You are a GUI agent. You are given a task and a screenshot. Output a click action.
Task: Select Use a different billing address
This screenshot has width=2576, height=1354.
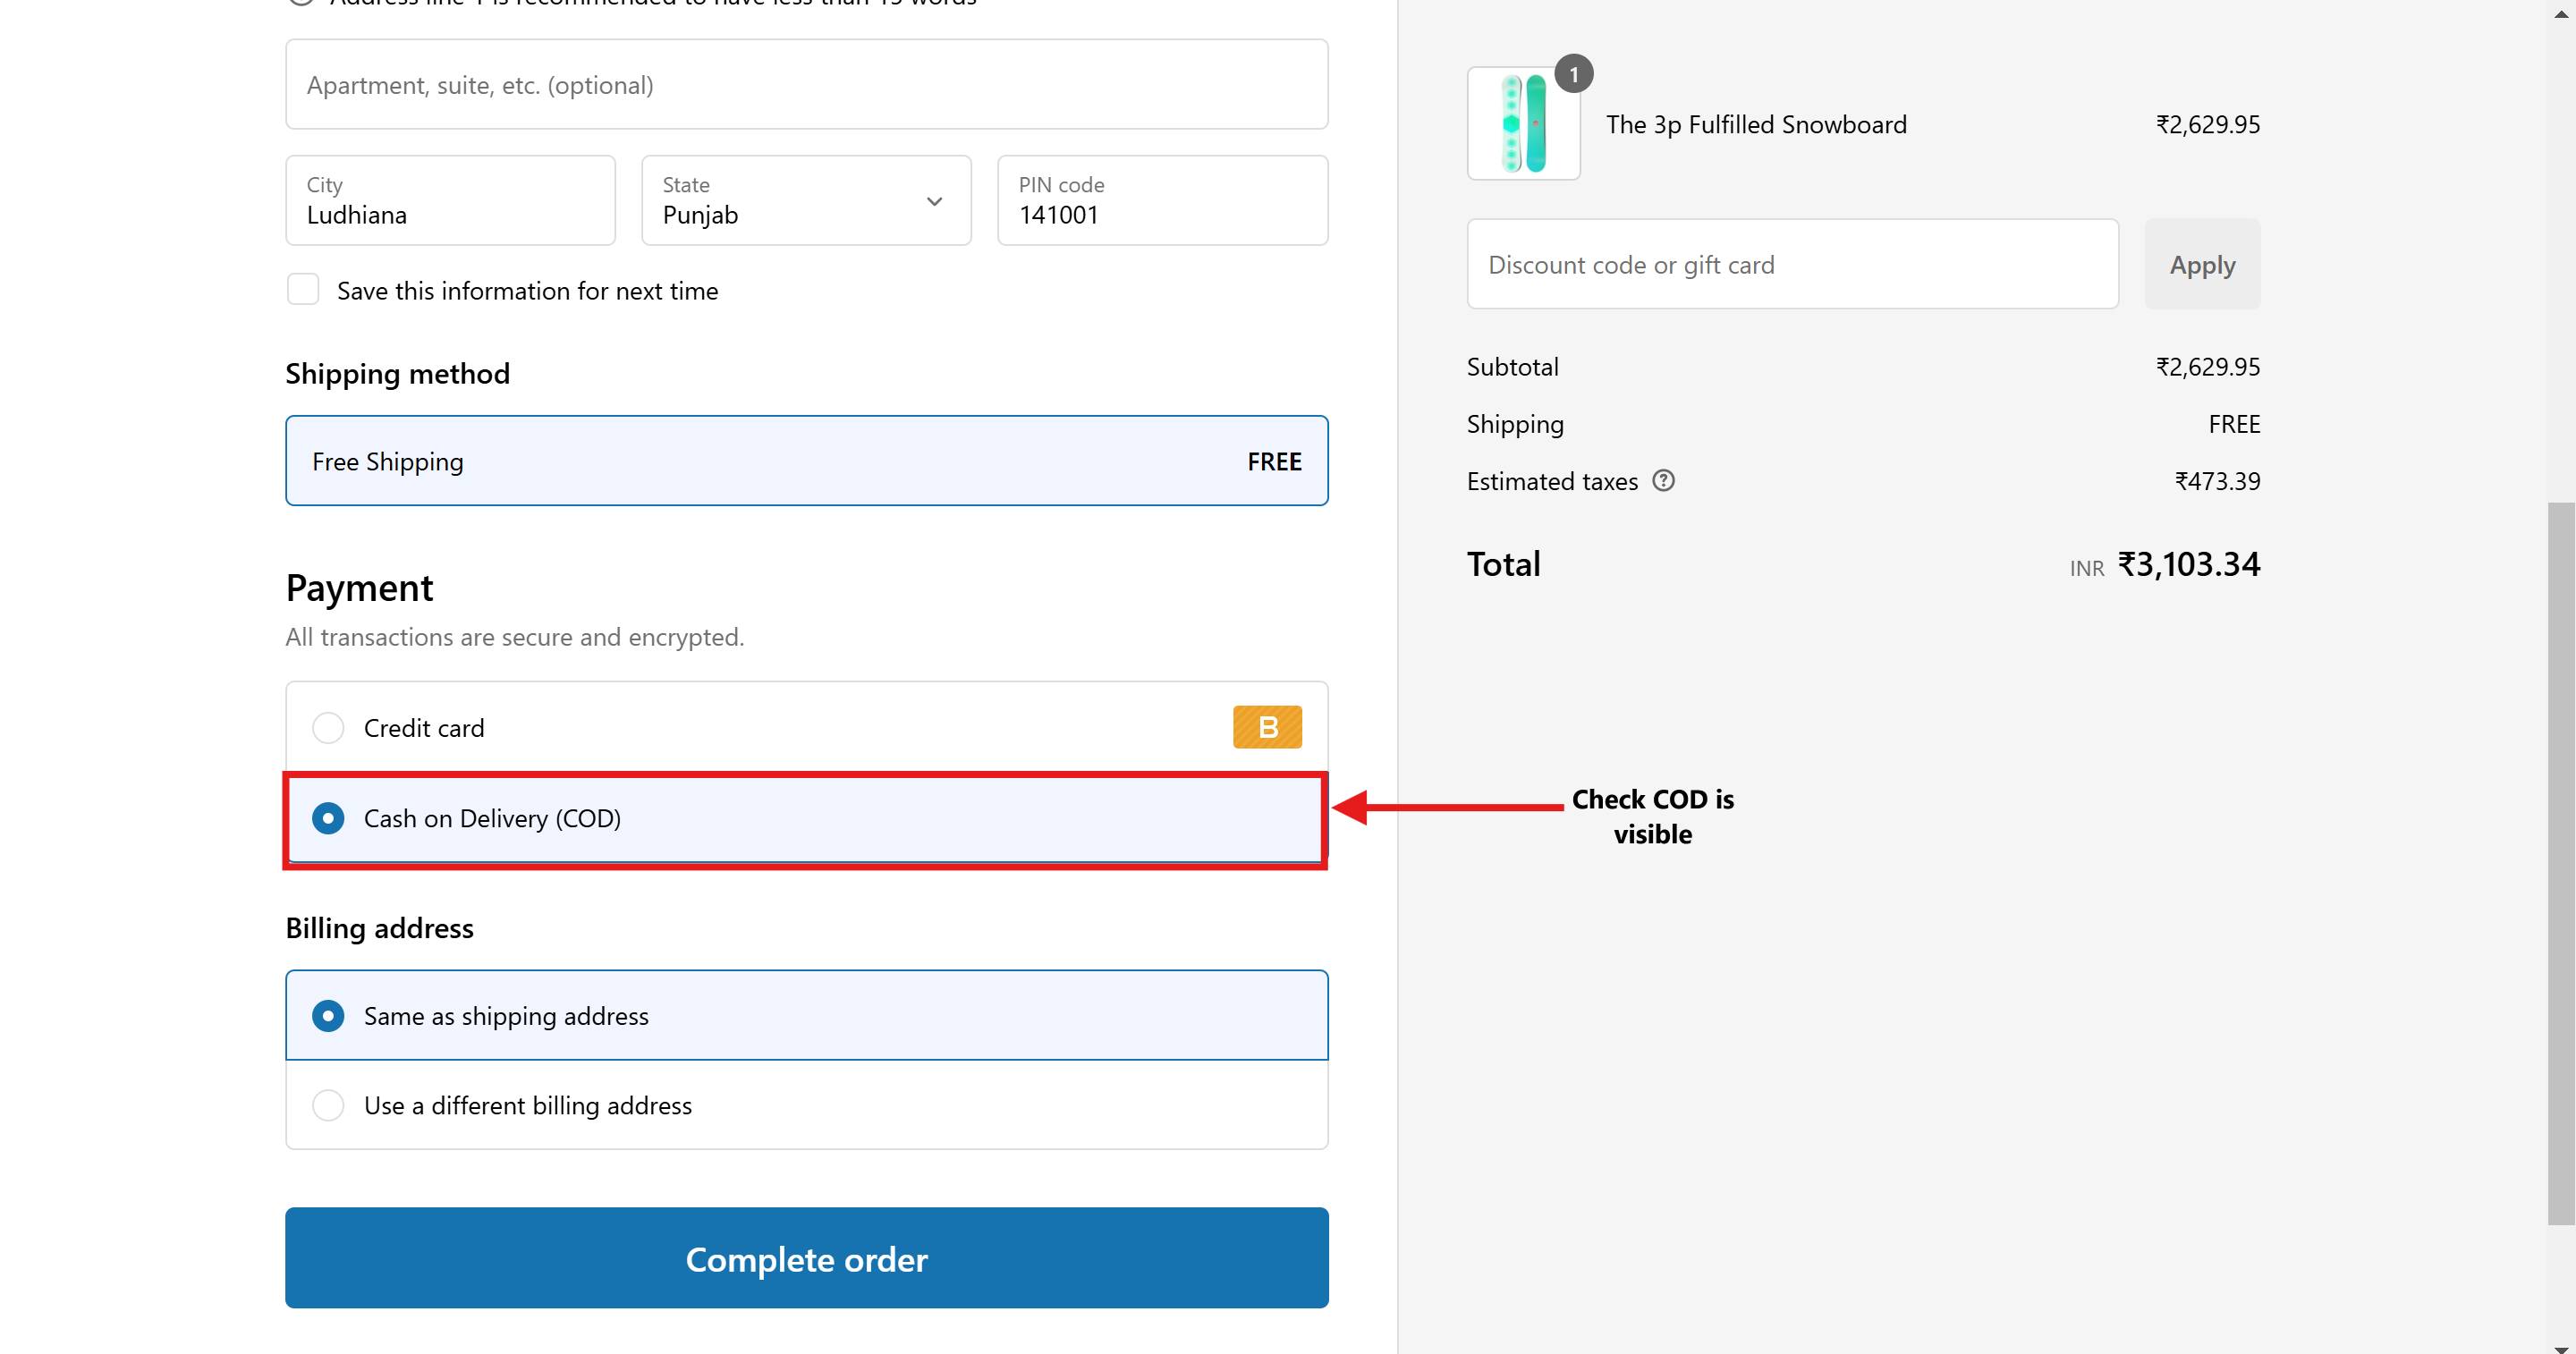pos(328,1105)
